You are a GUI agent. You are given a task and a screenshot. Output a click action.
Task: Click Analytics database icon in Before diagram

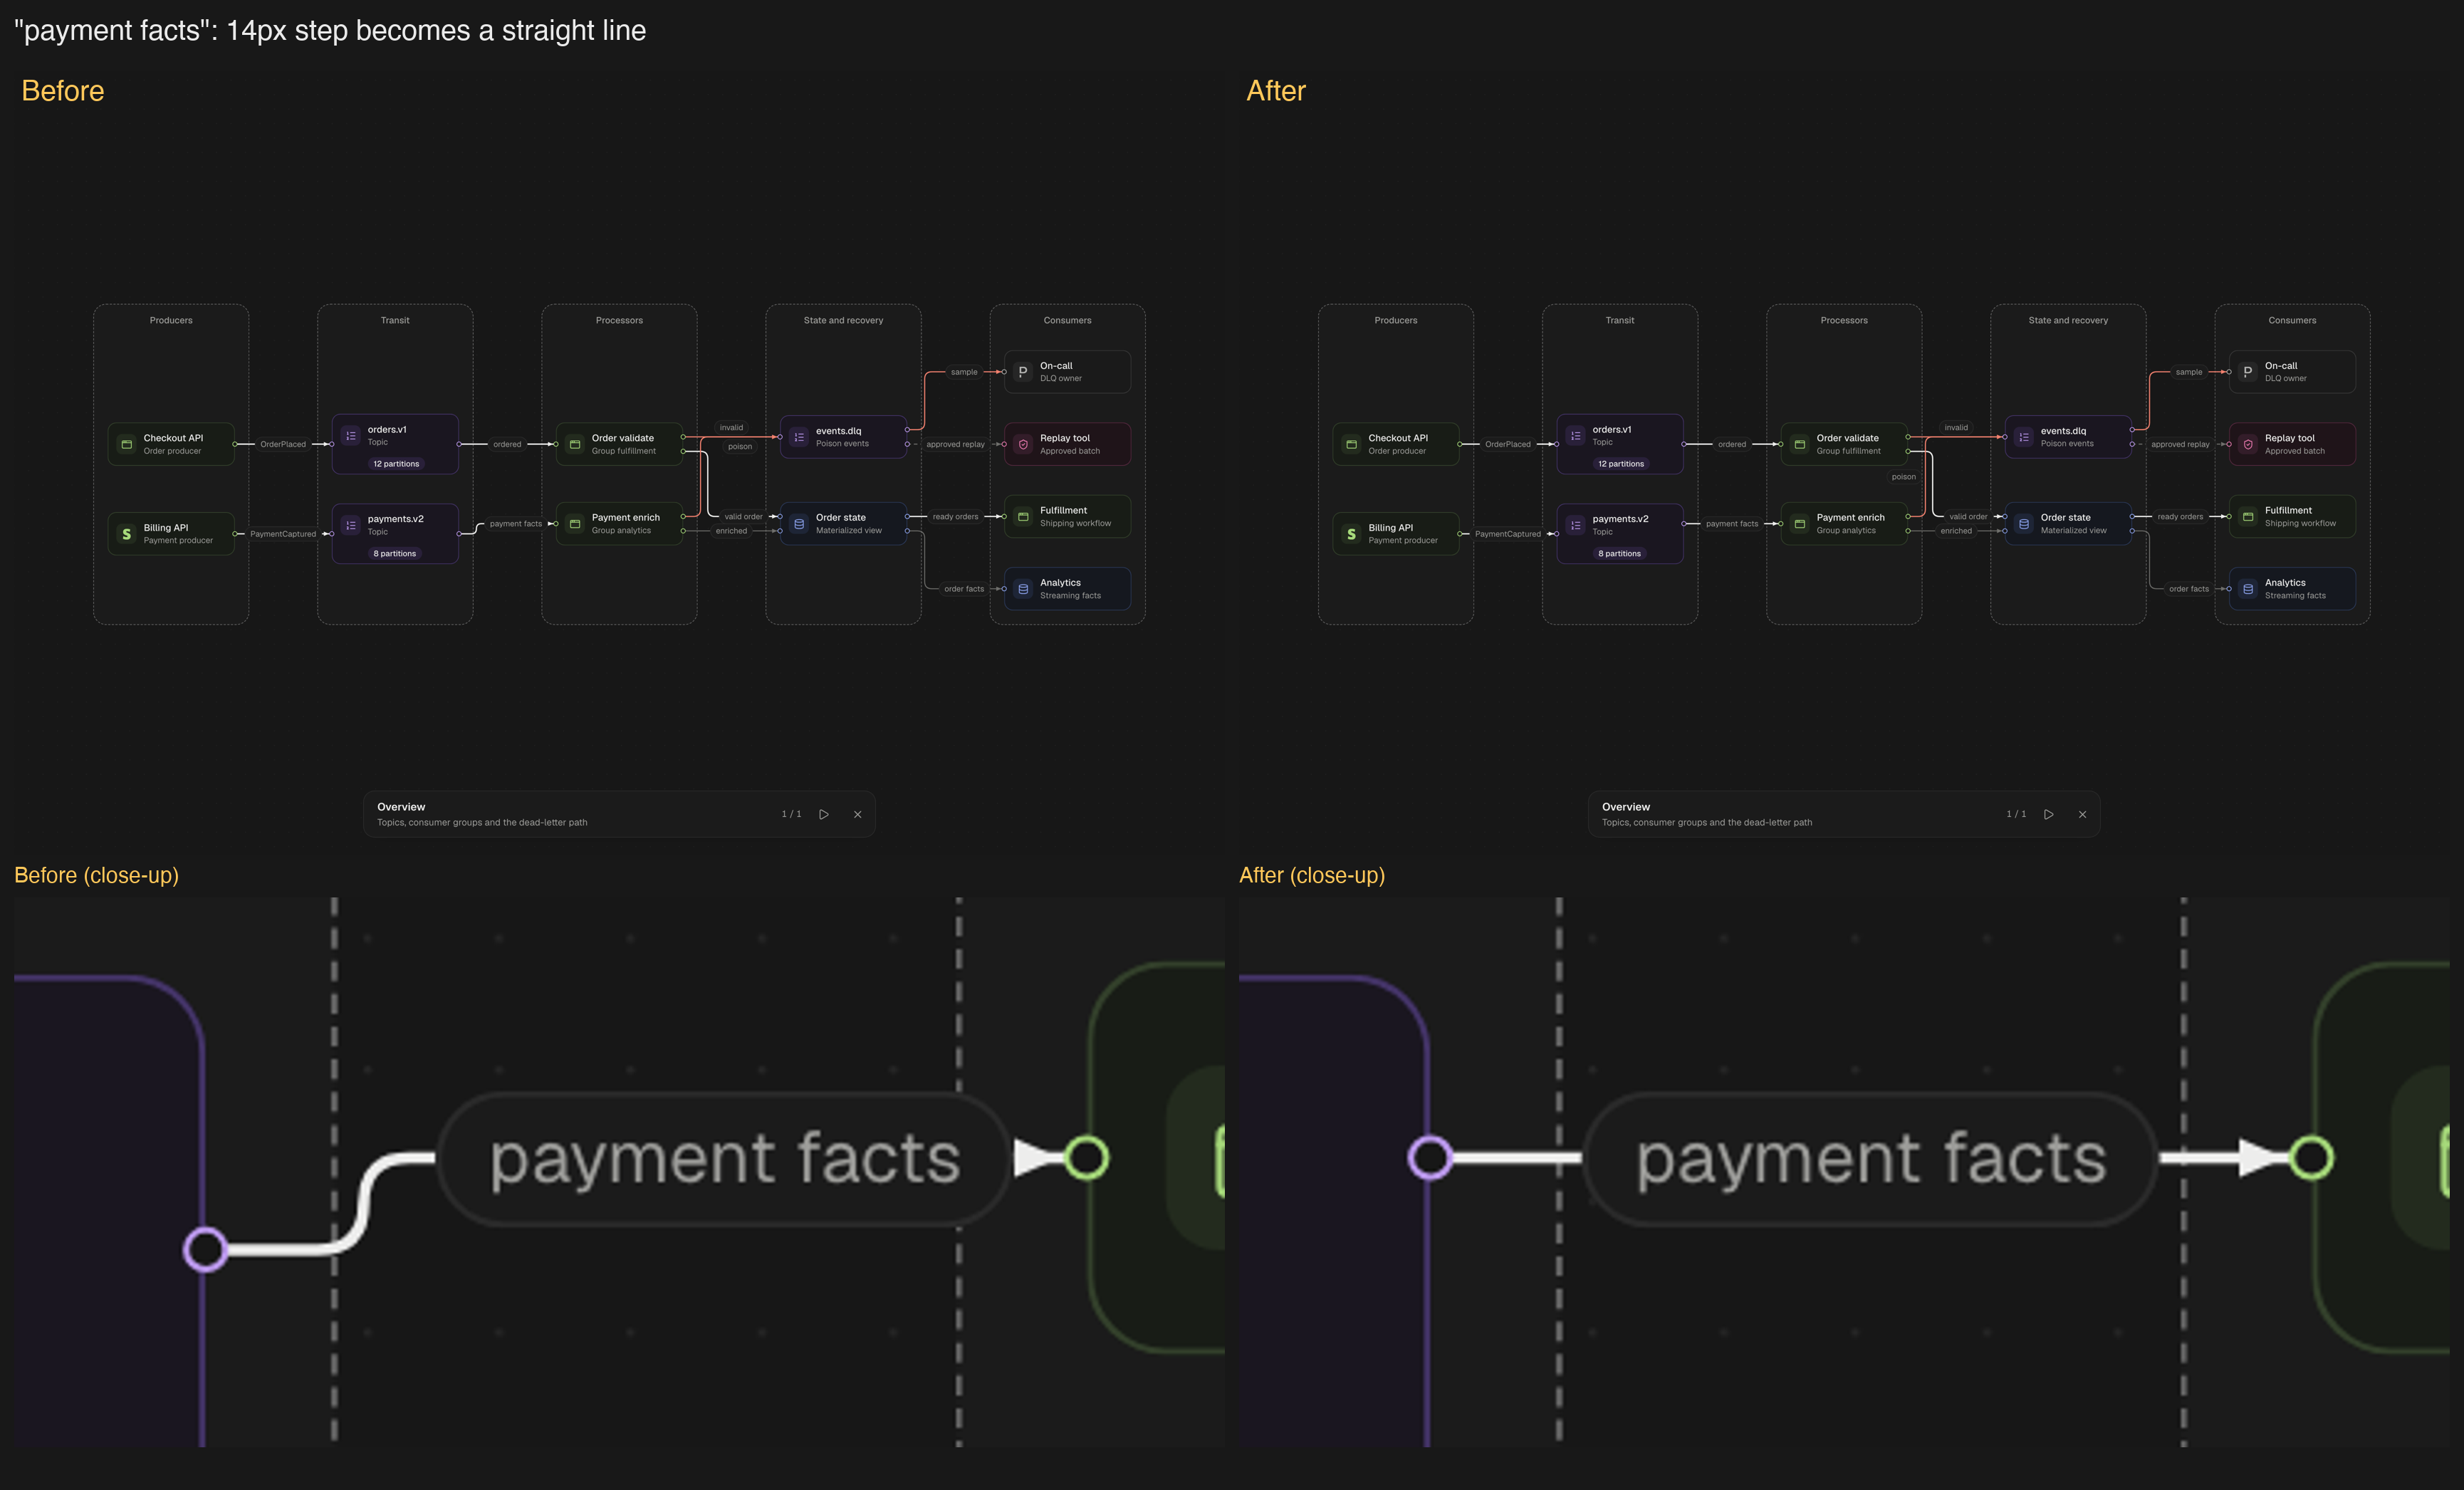[1023, 589]
